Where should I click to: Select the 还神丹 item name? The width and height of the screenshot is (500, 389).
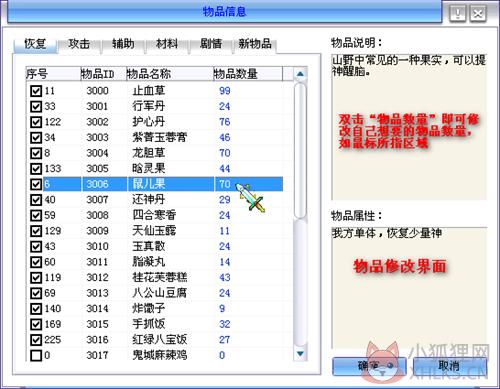pos(148,200)
